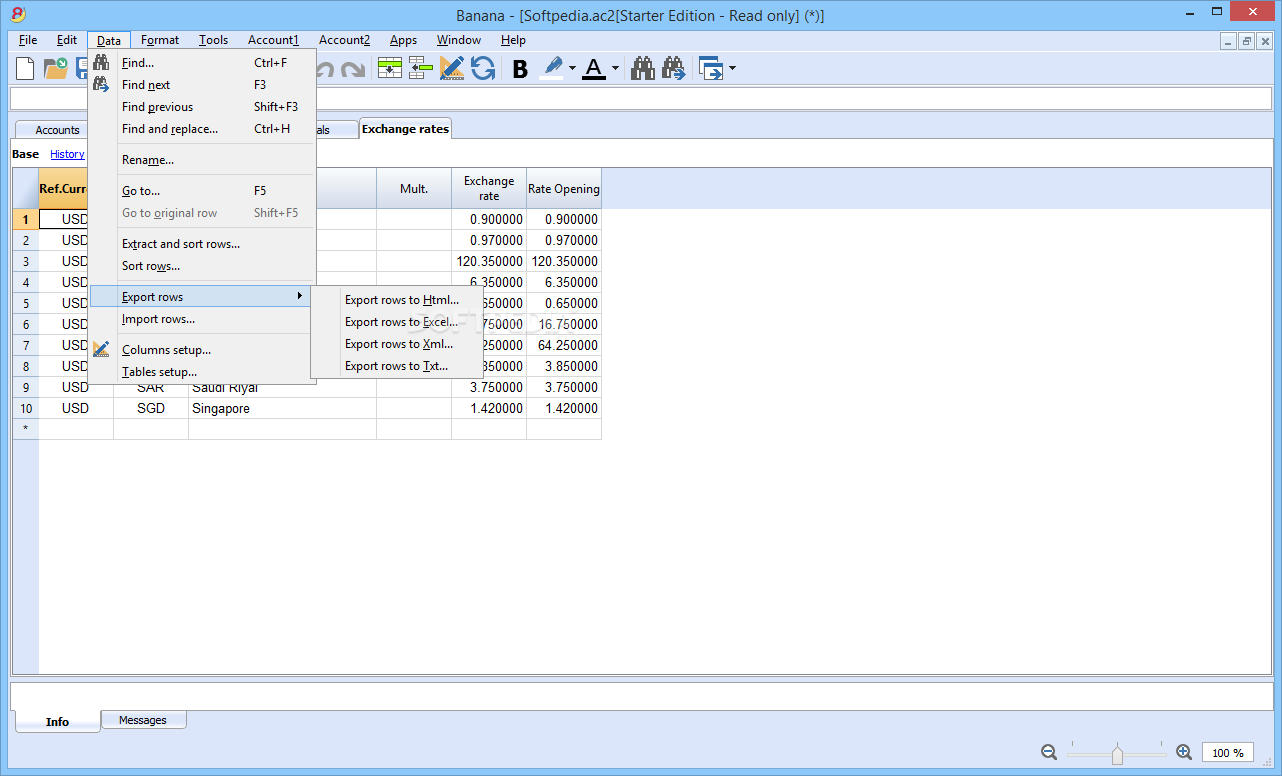This screenshot has width=1282, height=776.
Task: Apply the font color A icon
Action: 594,68
